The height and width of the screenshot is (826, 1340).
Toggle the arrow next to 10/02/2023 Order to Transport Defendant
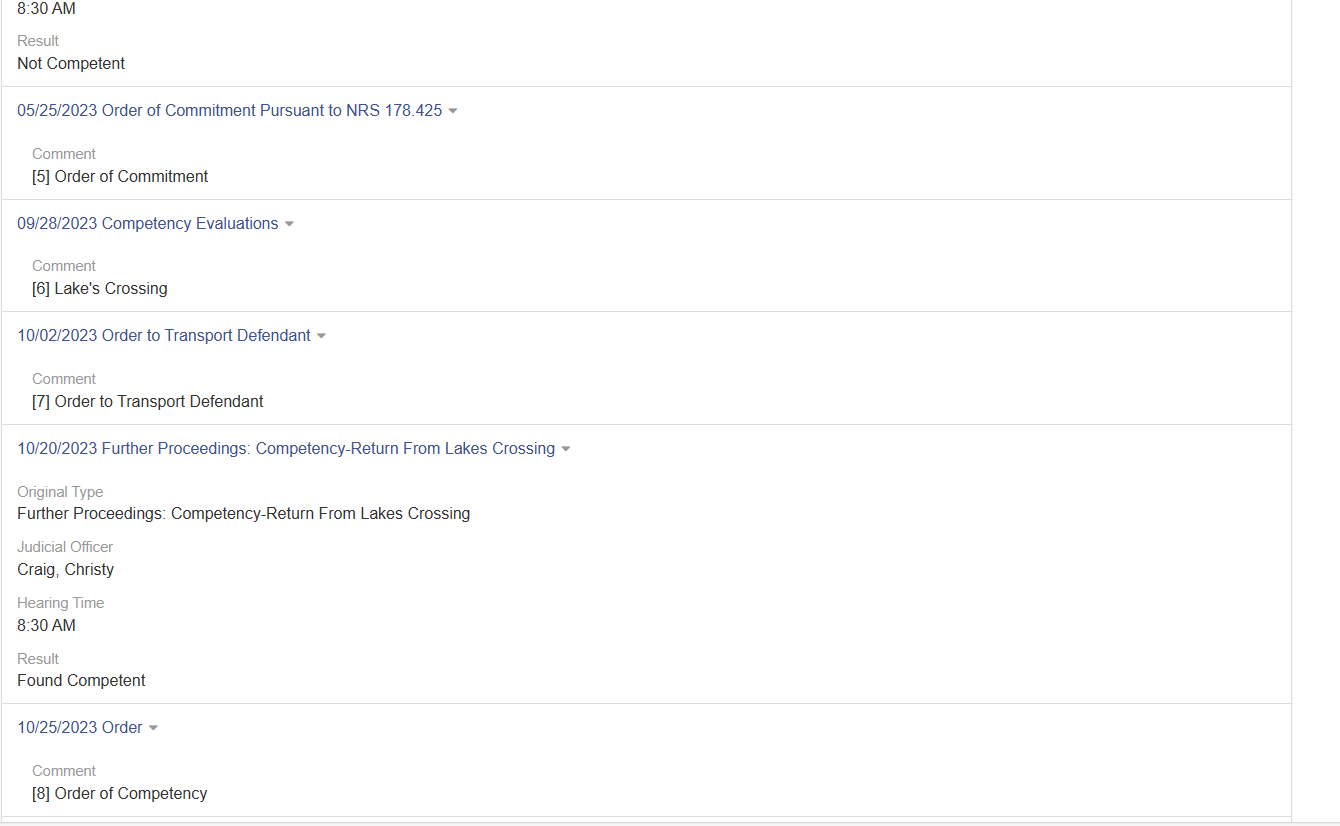pos(321,336)
